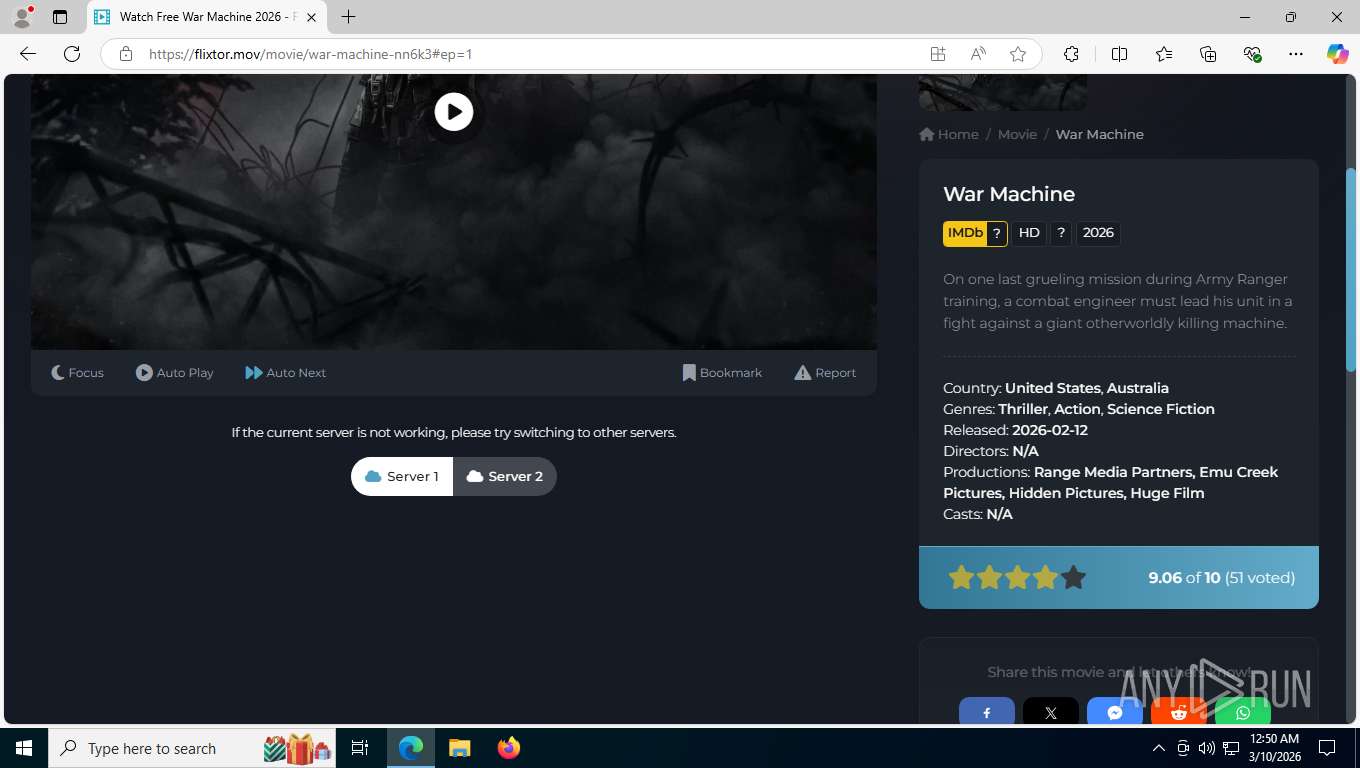Open browser Extensions menu
1360x768 pixels.
1071,54
